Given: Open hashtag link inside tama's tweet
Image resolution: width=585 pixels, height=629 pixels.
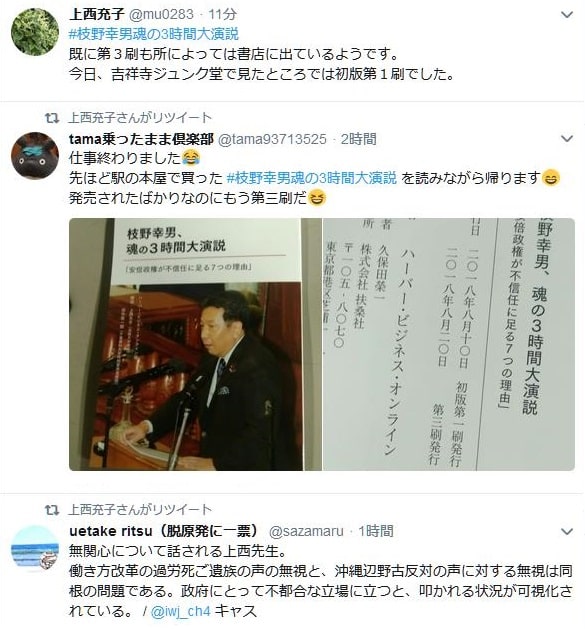Looking at the screenshot, I should point(311,178).
